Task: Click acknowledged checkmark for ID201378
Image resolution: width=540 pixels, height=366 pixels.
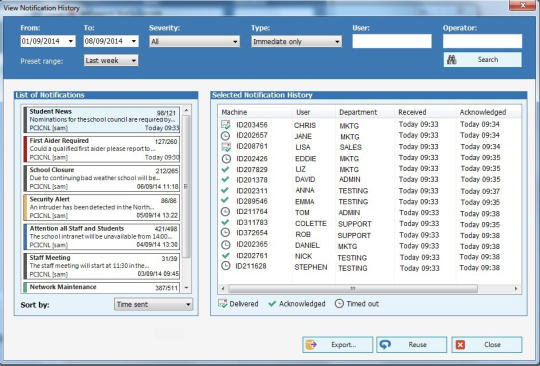Action: click(225, 179)
